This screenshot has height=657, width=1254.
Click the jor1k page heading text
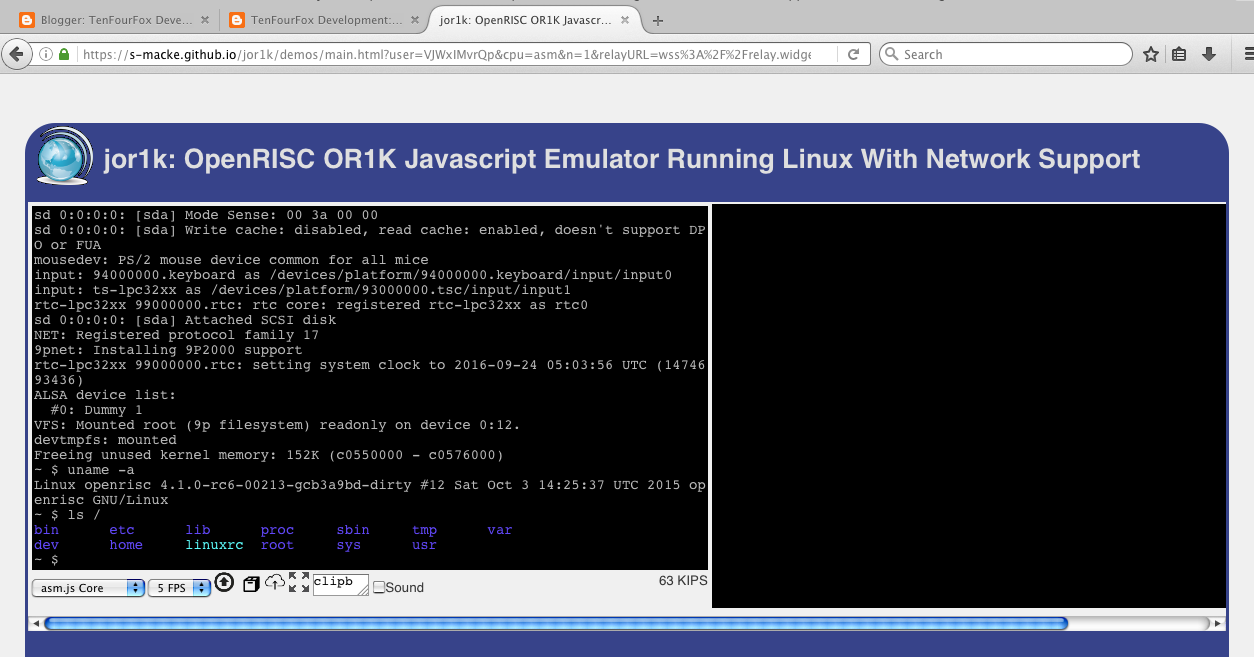click(622, 159)
